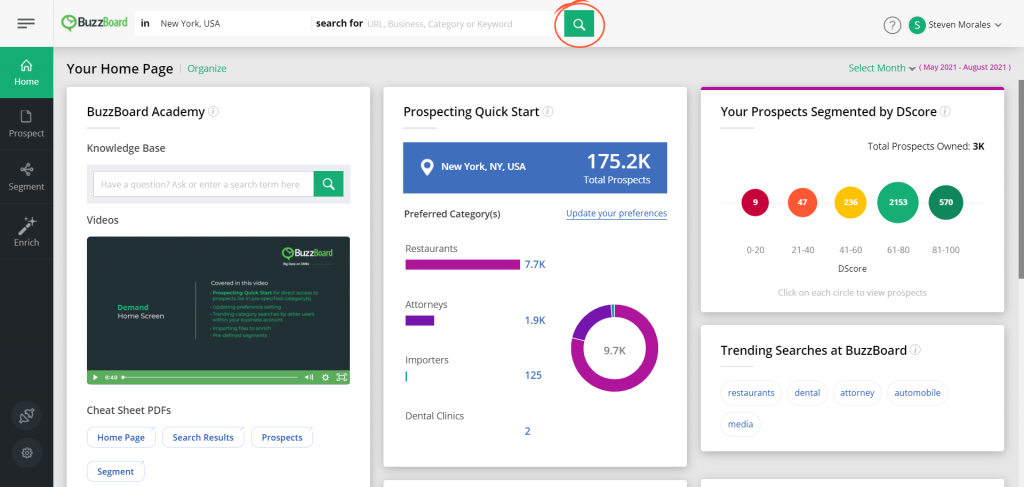Click the Trending Searches info icon
The width and height of the screenshot is (1024, 487).
[915, 350]
